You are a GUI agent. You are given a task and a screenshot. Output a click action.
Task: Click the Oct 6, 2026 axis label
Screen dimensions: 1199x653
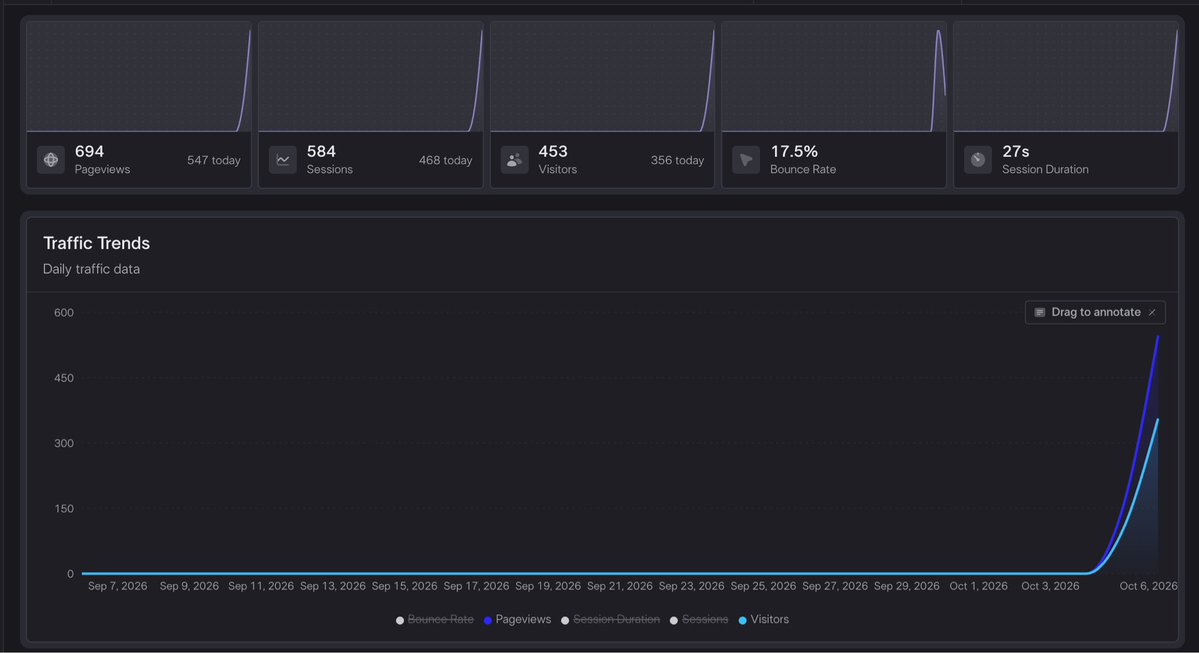(1149, 586)
